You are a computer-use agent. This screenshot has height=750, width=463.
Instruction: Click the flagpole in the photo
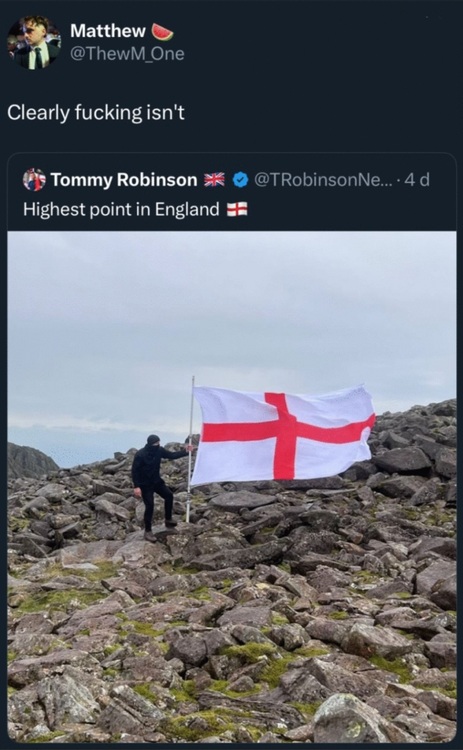click(190, 449)
